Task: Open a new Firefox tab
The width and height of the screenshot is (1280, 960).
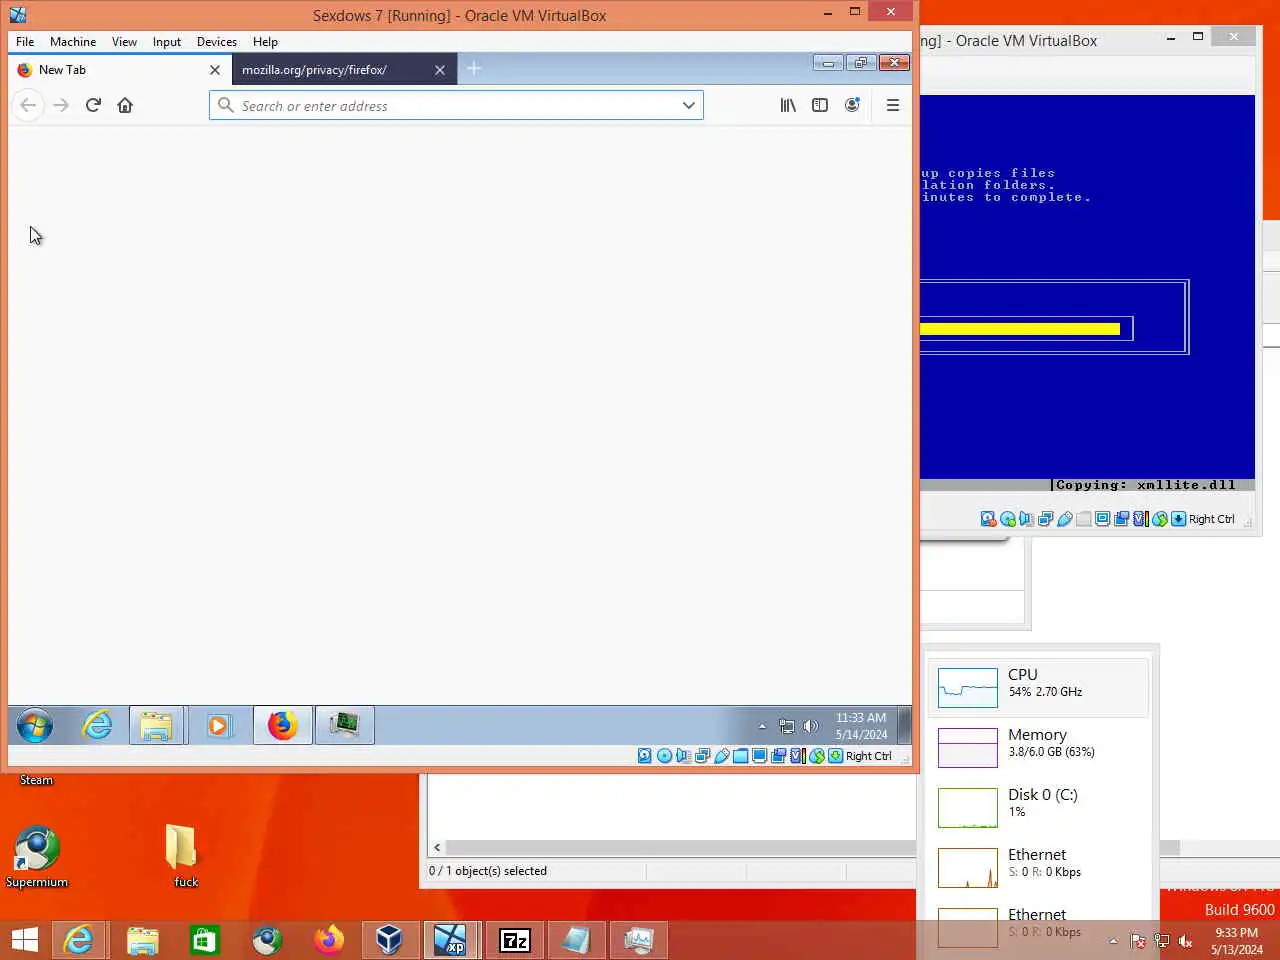Action: tap(474, 68)
